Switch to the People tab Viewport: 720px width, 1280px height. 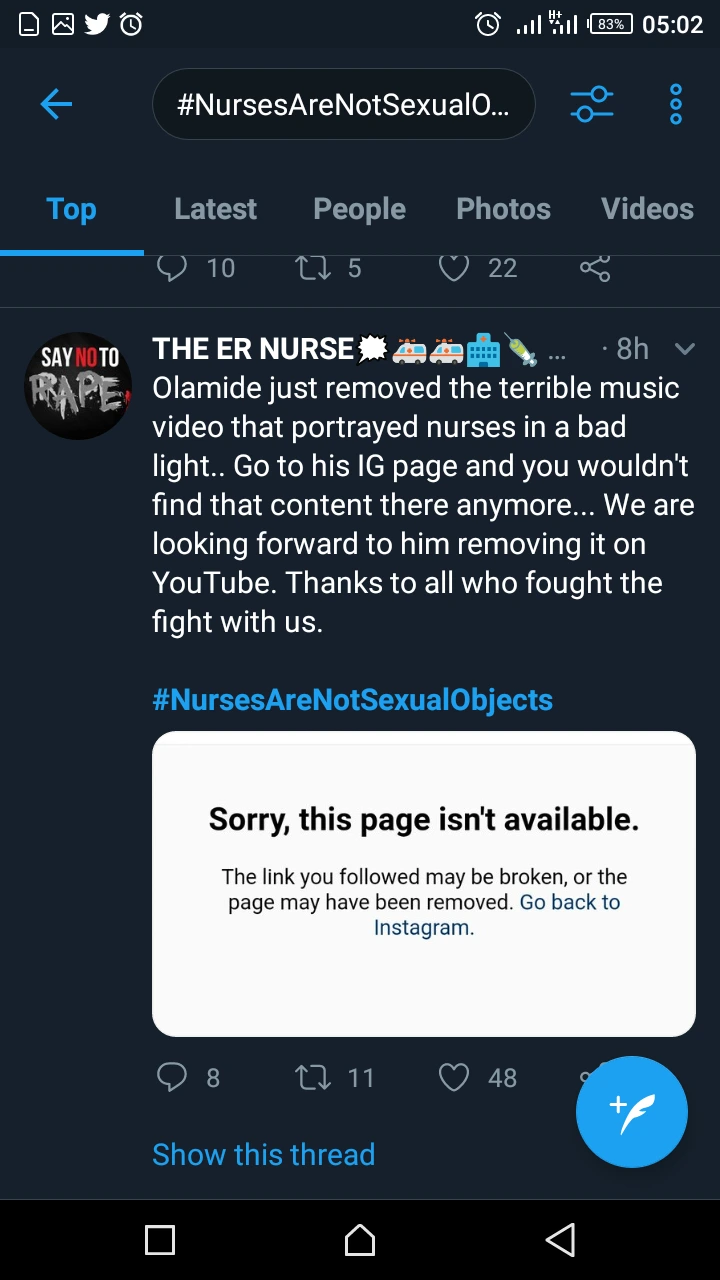(359, 208)
